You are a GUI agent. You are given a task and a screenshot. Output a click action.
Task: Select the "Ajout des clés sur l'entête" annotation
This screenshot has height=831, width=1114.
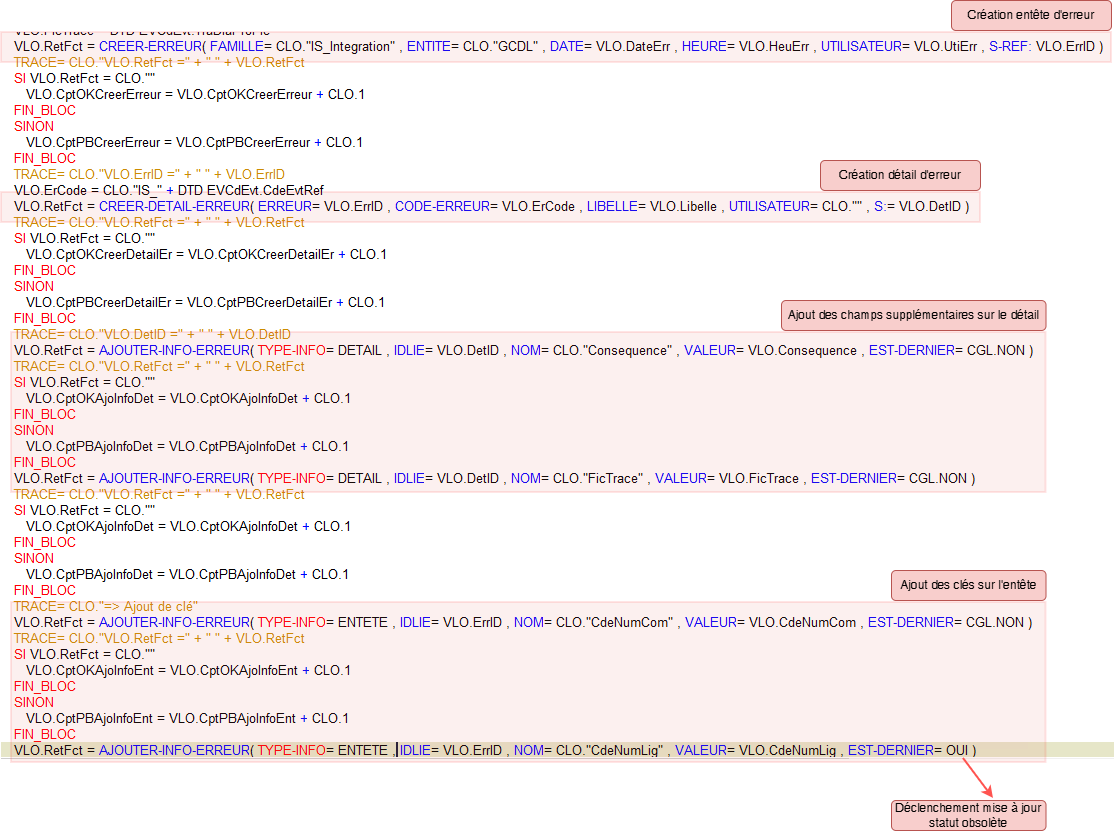(x=968, y=585)
